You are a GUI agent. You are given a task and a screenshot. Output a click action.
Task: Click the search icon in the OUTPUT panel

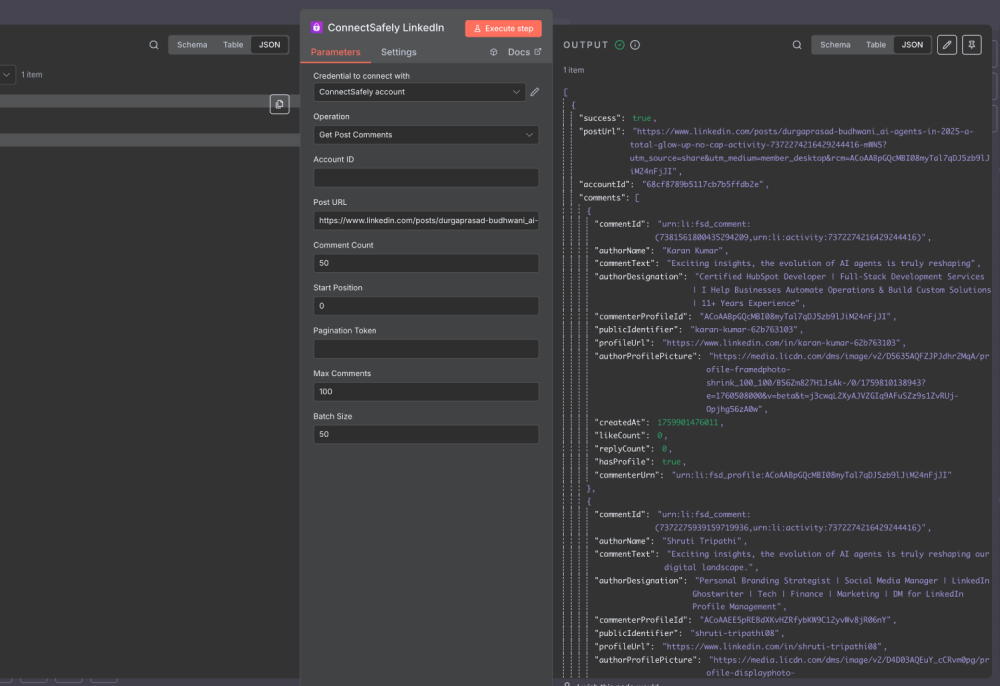[796, 44]
